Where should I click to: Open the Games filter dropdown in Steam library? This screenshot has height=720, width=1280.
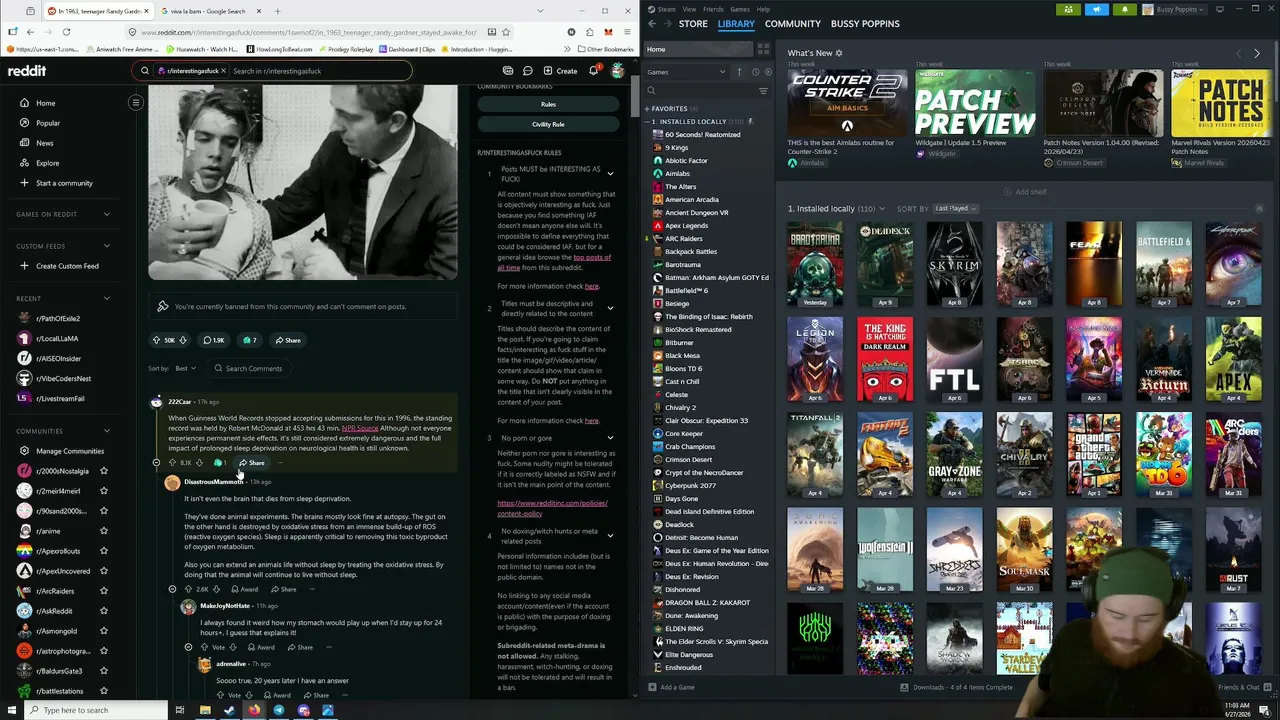click(686, 72)
